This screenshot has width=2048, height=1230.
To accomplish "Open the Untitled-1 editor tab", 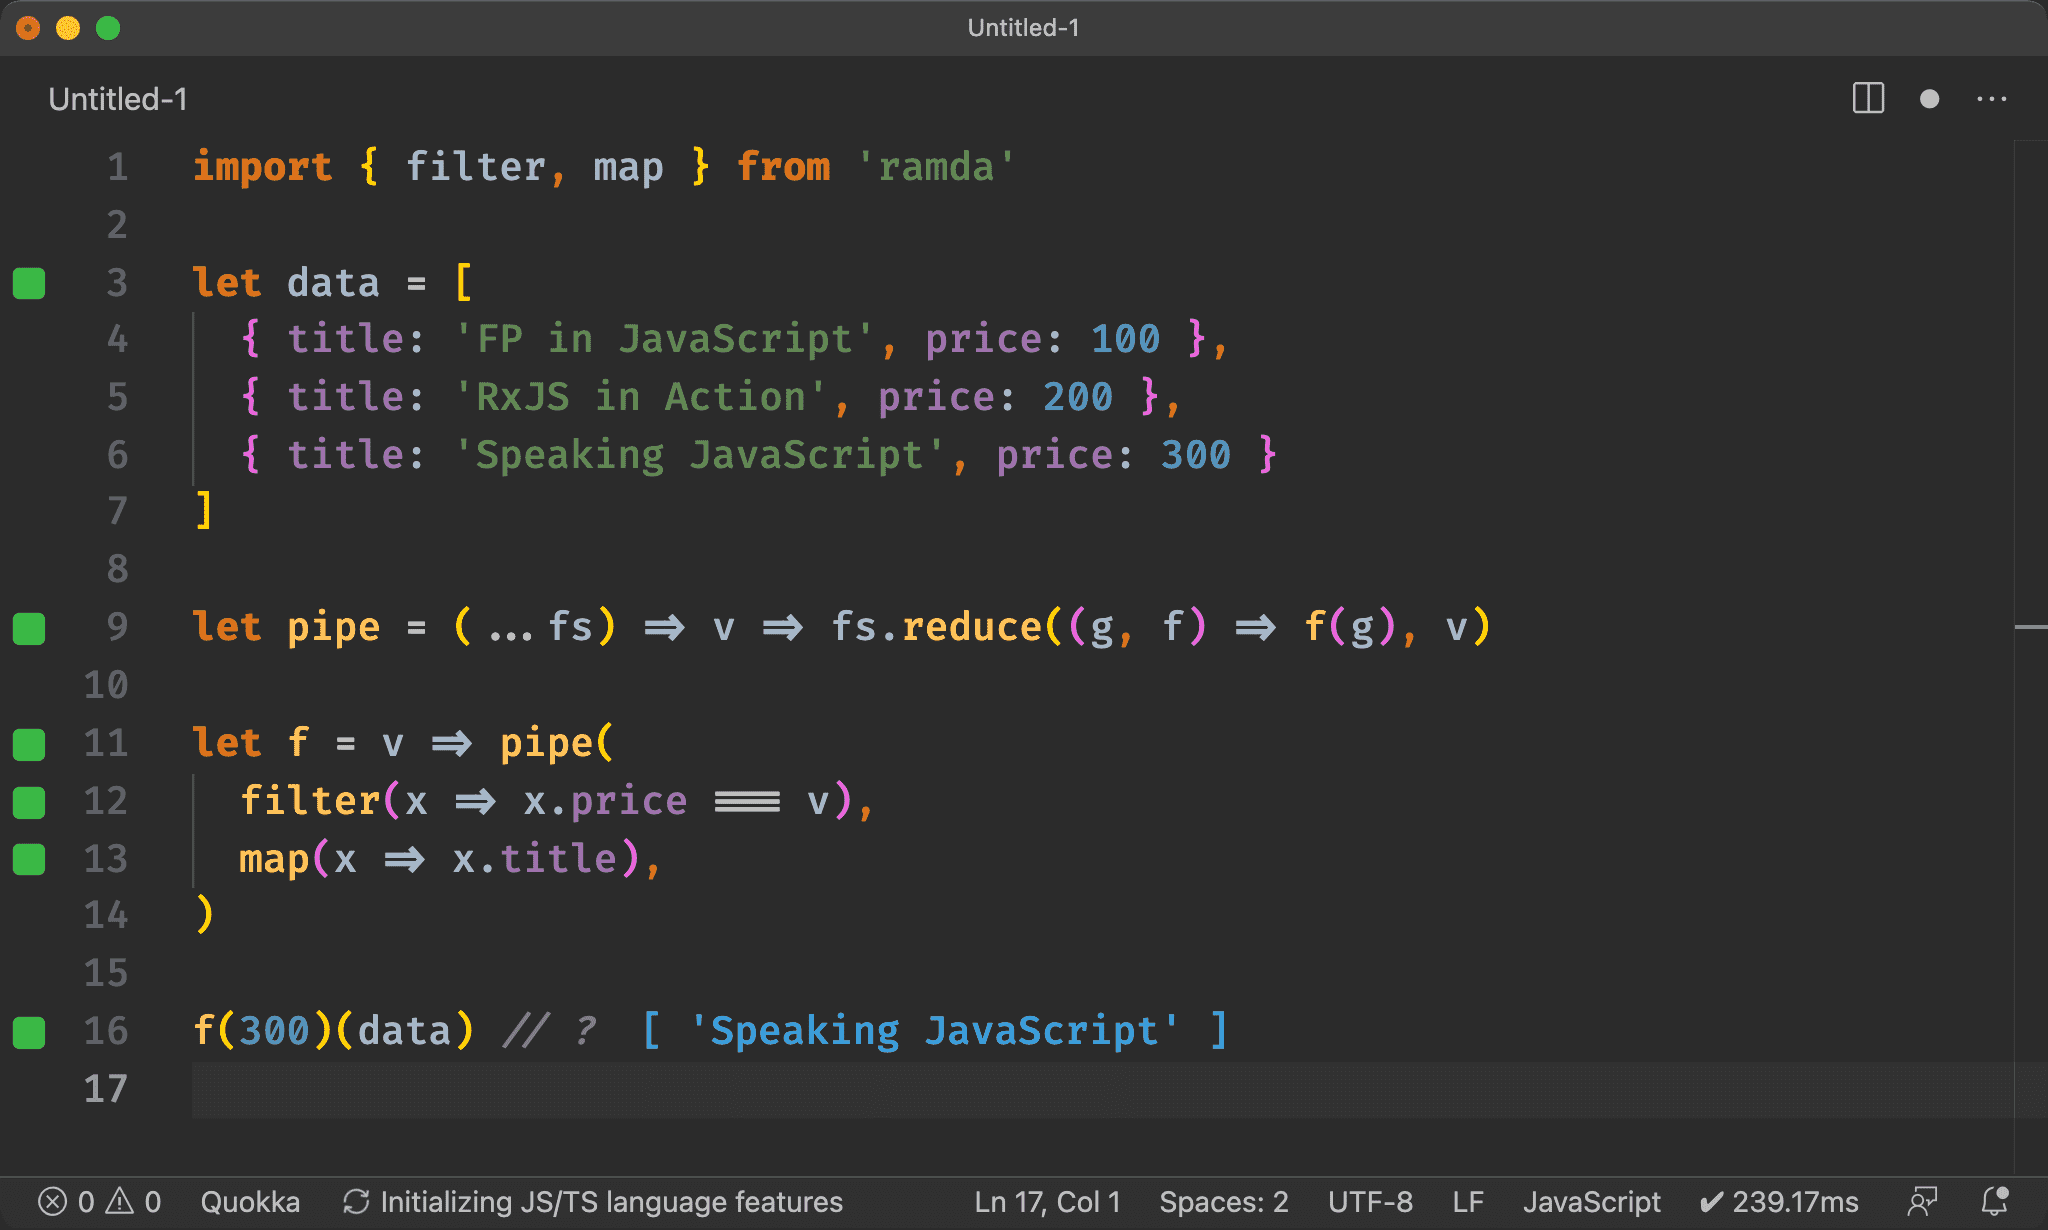I will pos(118,99).
